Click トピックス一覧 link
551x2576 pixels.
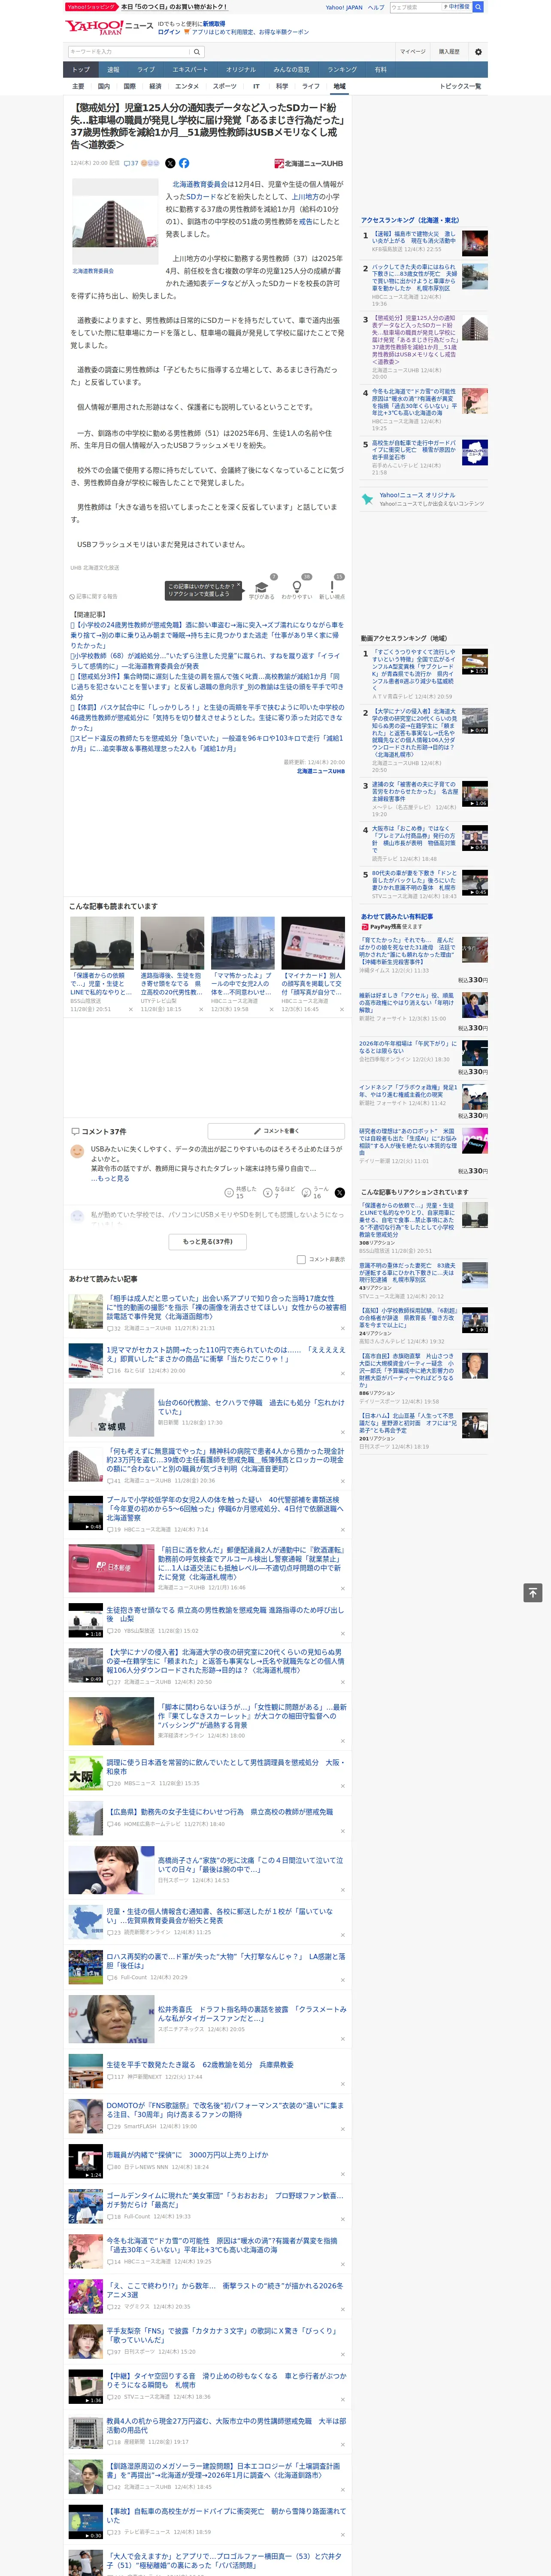pyautogui.click(x=460, y=86)
